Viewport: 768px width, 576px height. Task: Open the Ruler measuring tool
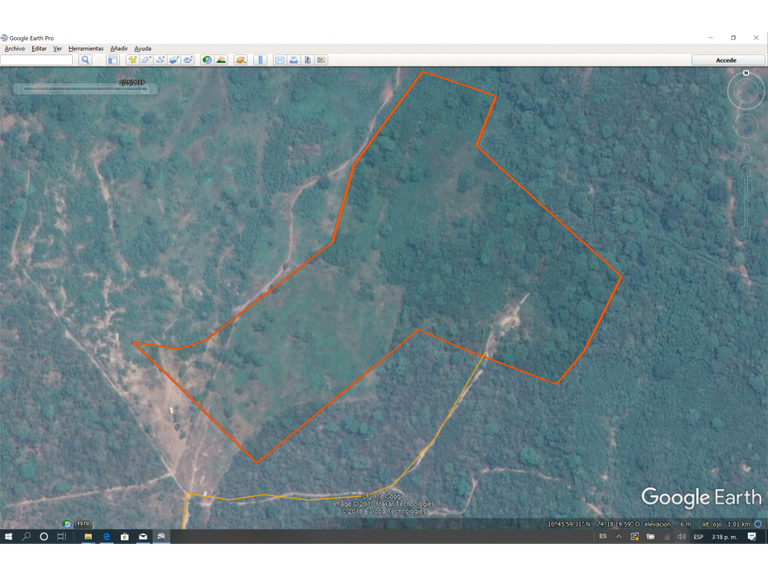coord(260,60)
